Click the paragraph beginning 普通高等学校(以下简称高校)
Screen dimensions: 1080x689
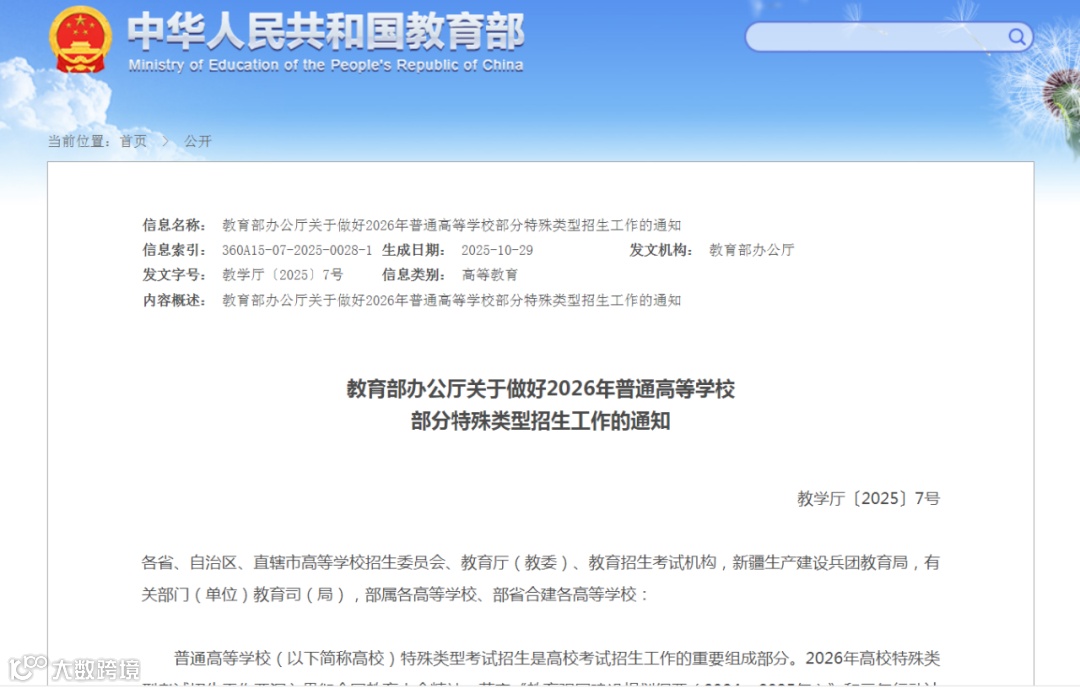tap(557, 658)
